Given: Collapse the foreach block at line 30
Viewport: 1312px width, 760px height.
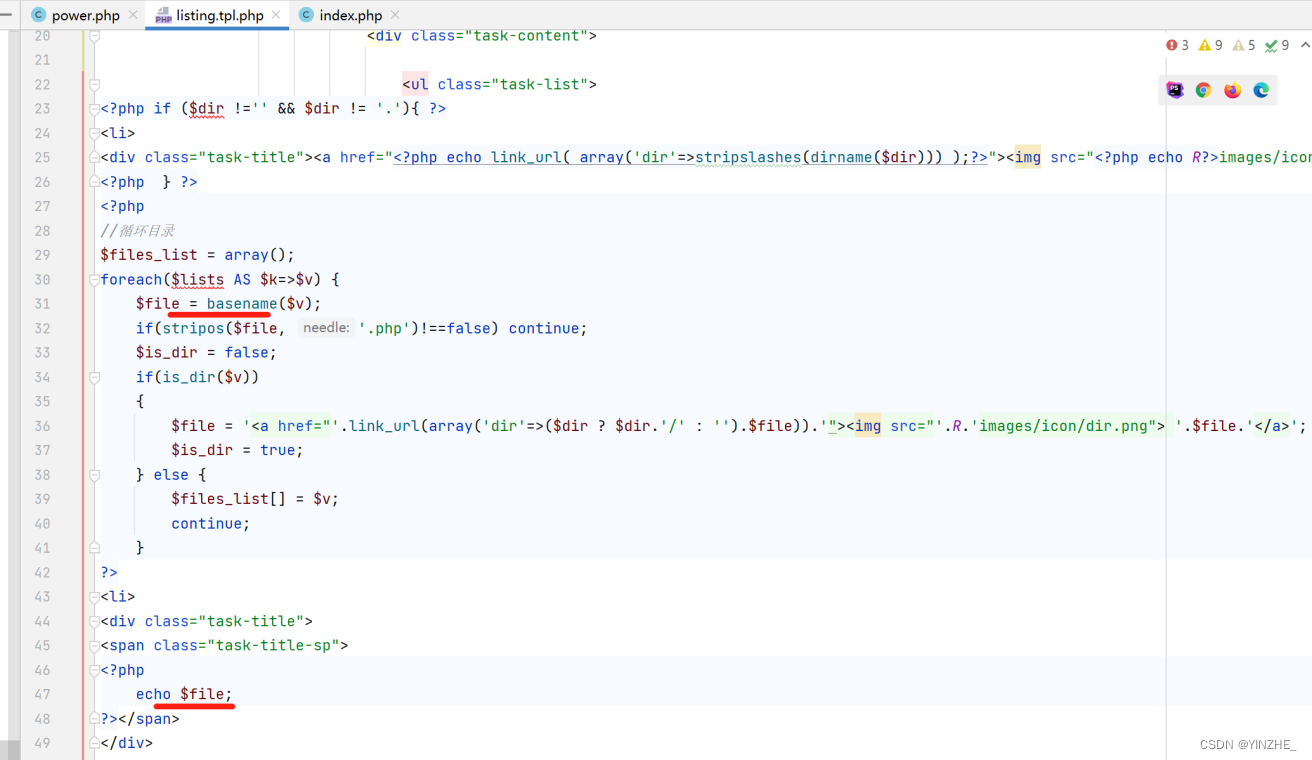Looking at the screenshot, I should 94,280.
